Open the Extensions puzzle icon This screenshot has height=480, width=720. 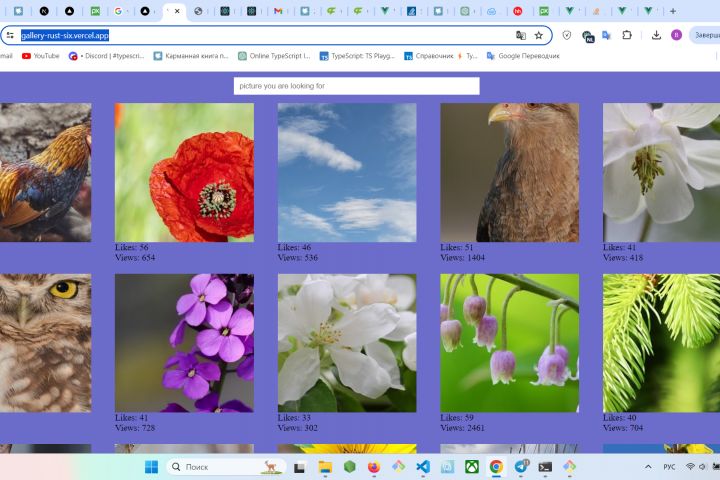tap(627, 35)
